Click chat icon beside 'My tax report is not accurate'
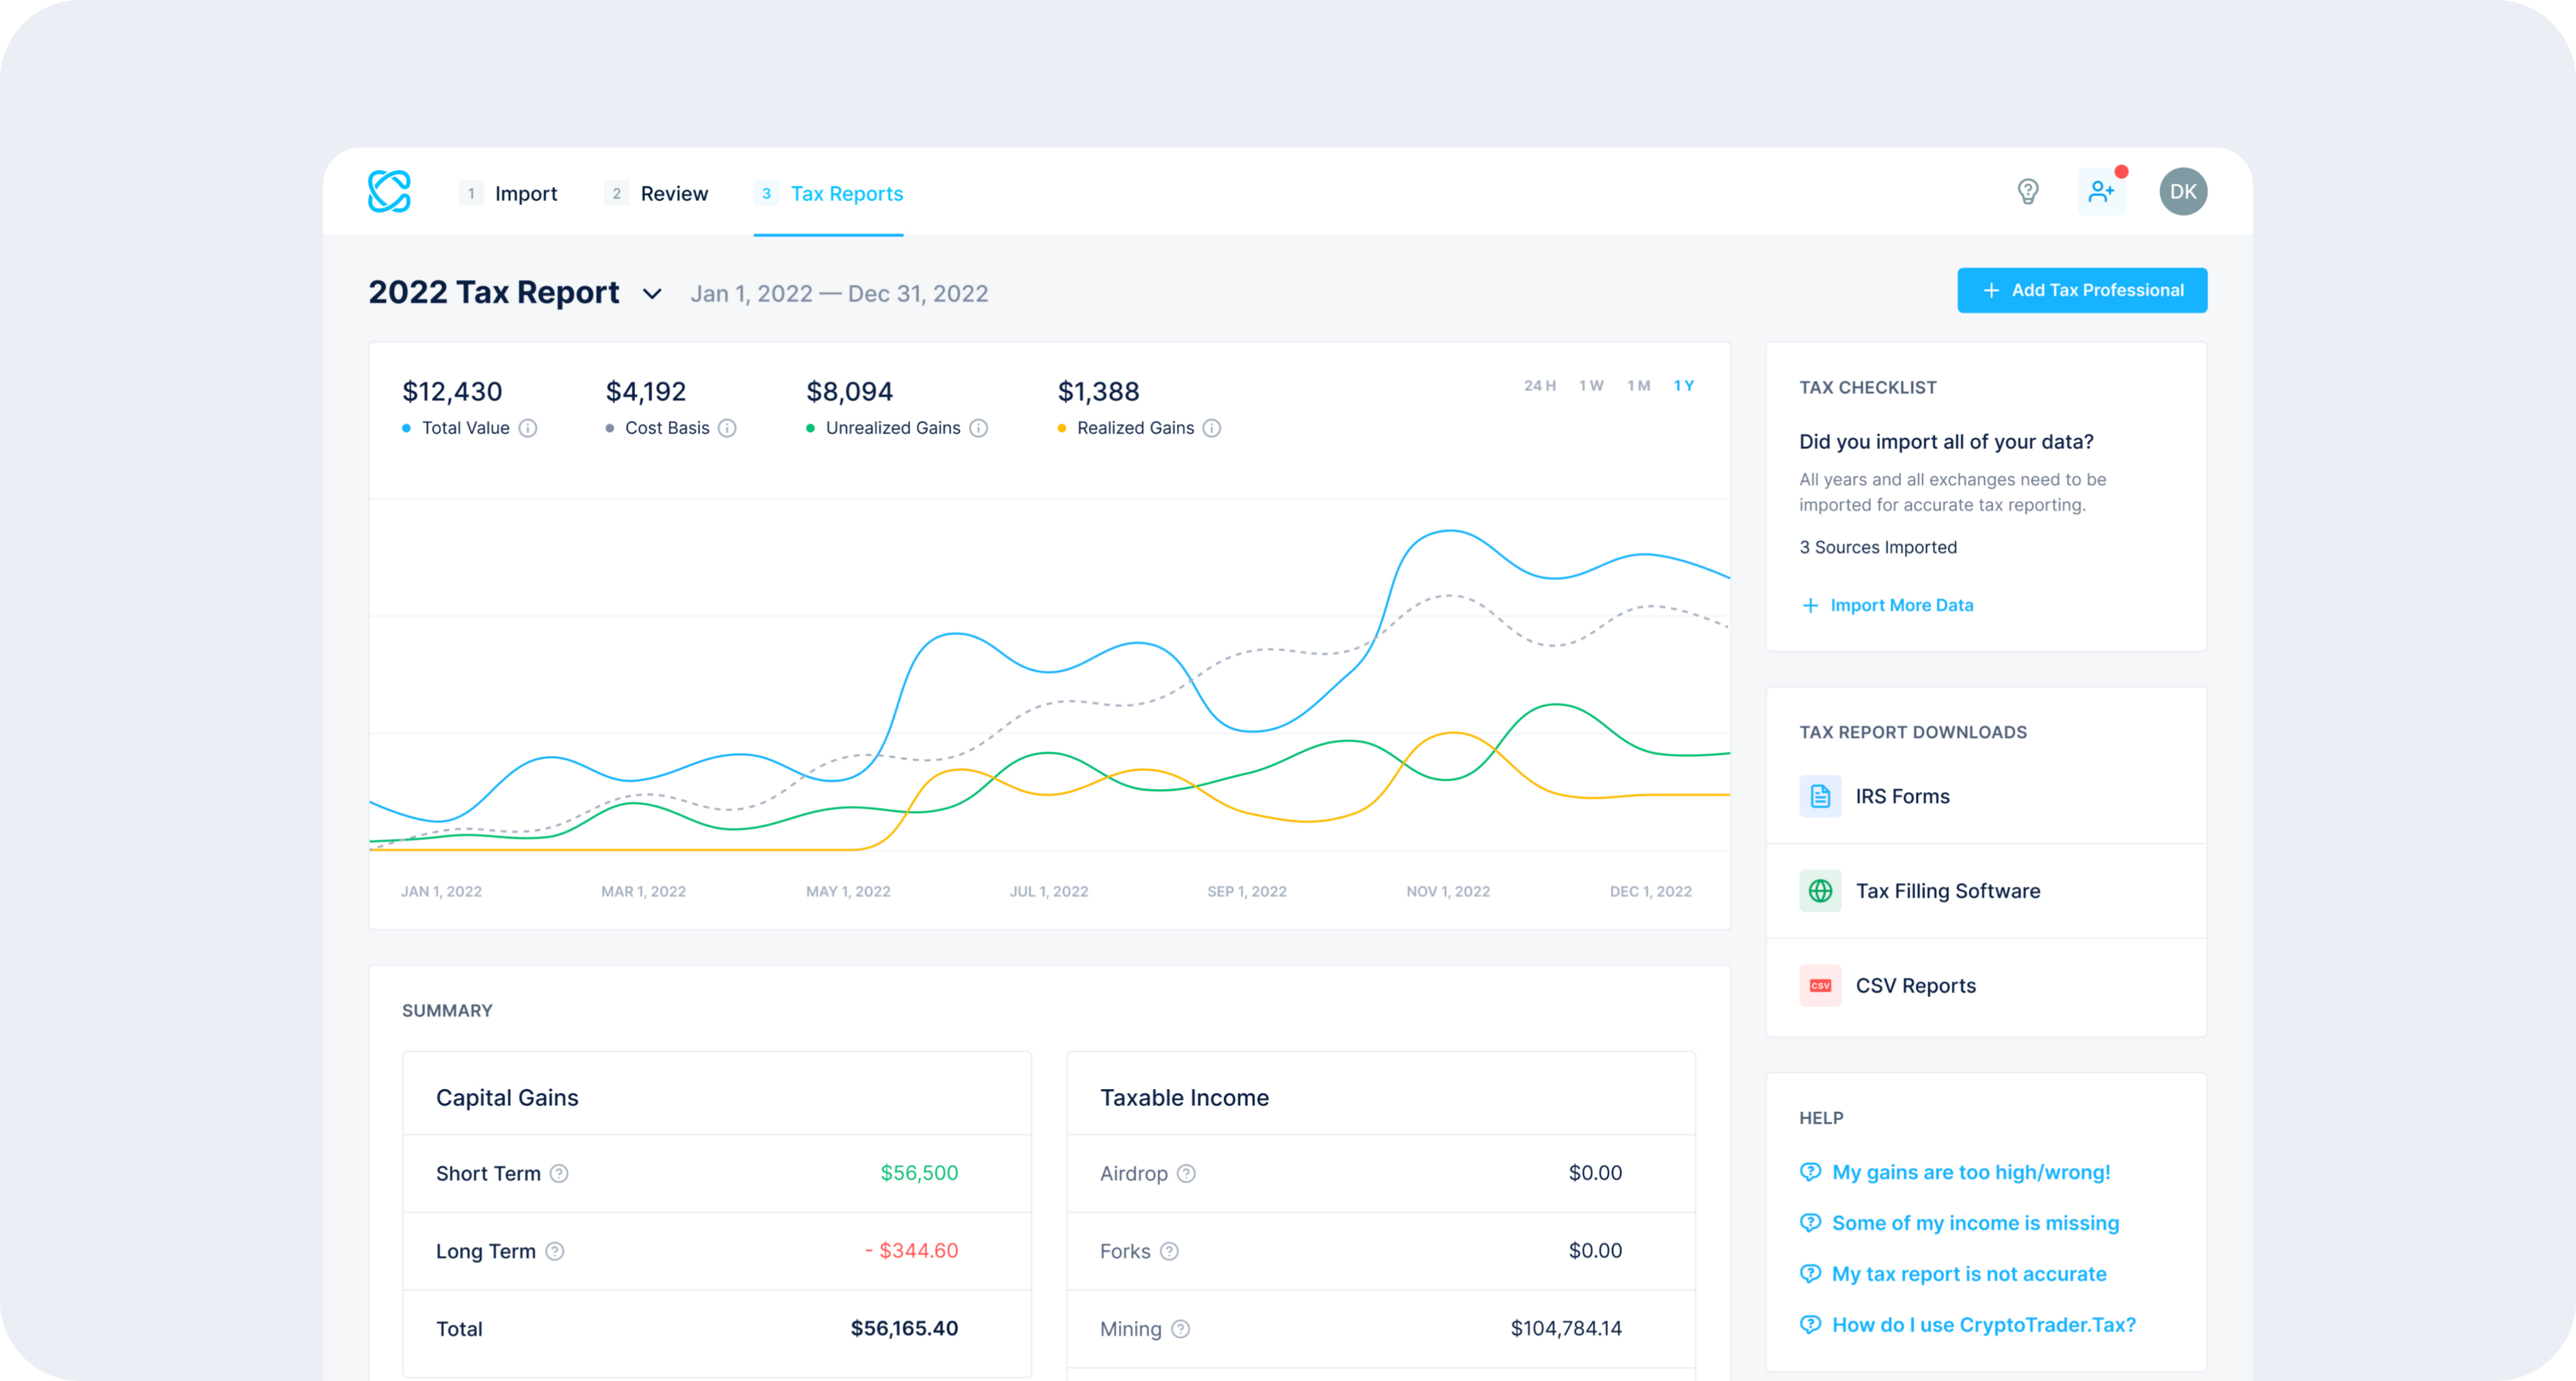Image resolution: width=2576 pixels, height=1381 pixels. click(x=1810, y=1274)
